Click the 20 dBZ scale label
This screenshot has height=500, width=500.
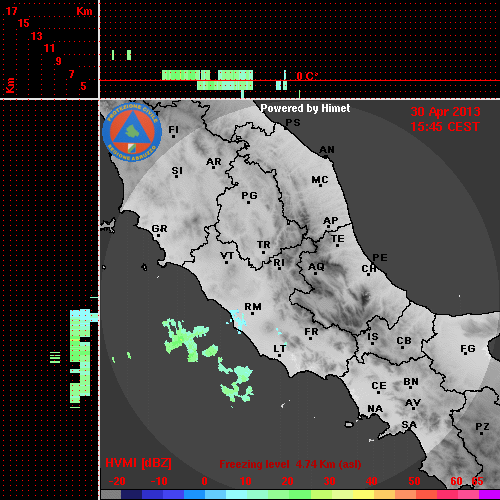point(287,481)
